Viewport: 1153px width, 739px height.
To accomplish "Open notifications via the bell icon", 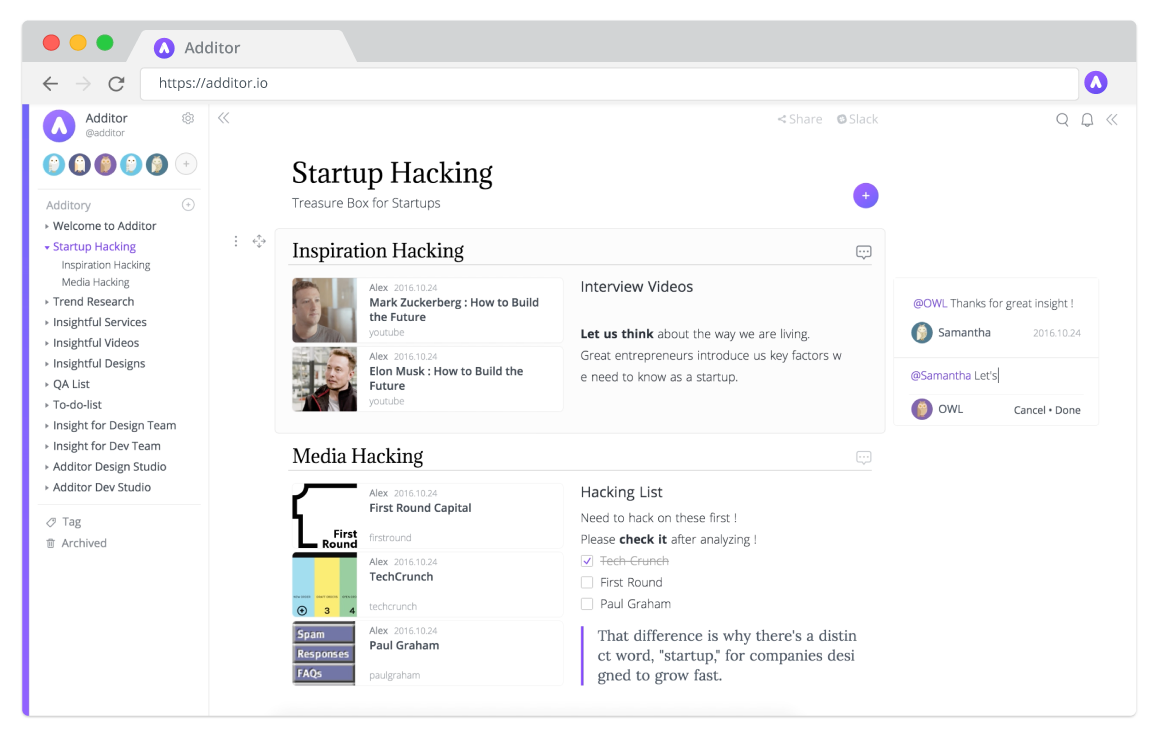I will [1087, 119].
